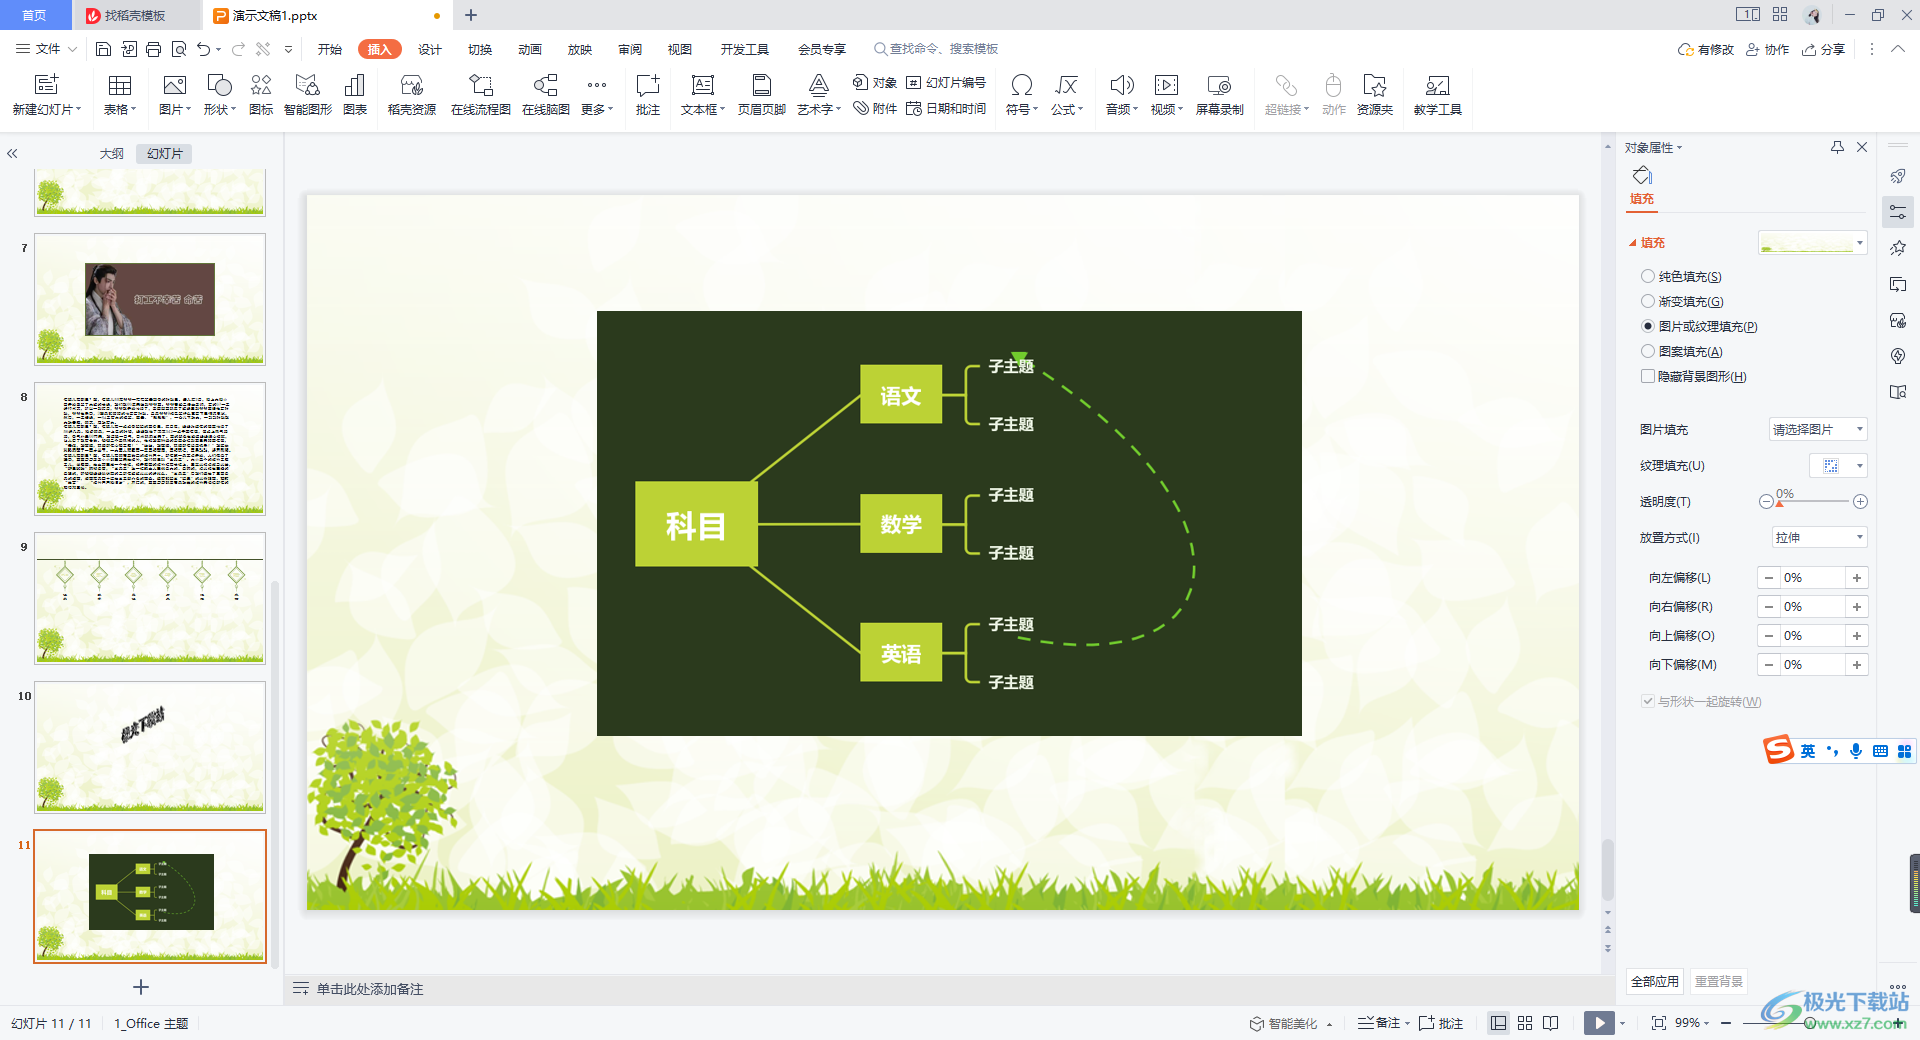
Task: Open Placement mode (拉伸) dropdown
Action: (x=1818, y=537)
